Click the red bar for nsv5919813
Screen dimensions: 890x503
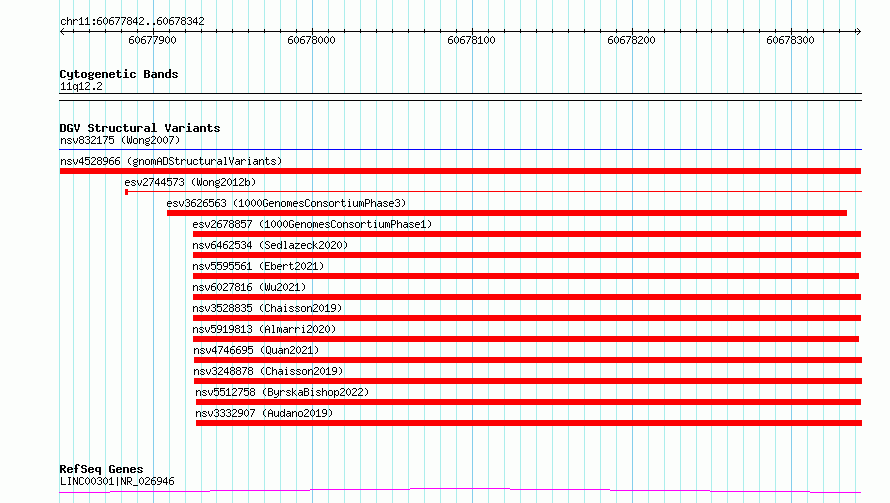[526, 339]
